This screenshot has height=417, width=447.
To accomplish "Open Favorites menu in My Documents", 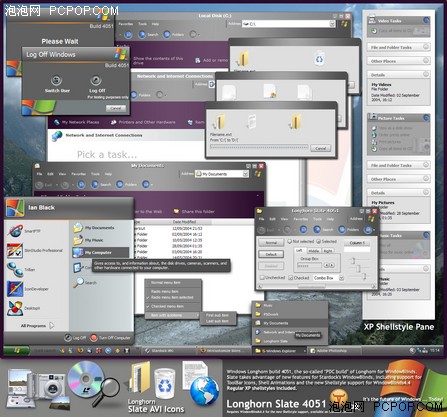I will (78, 174).
